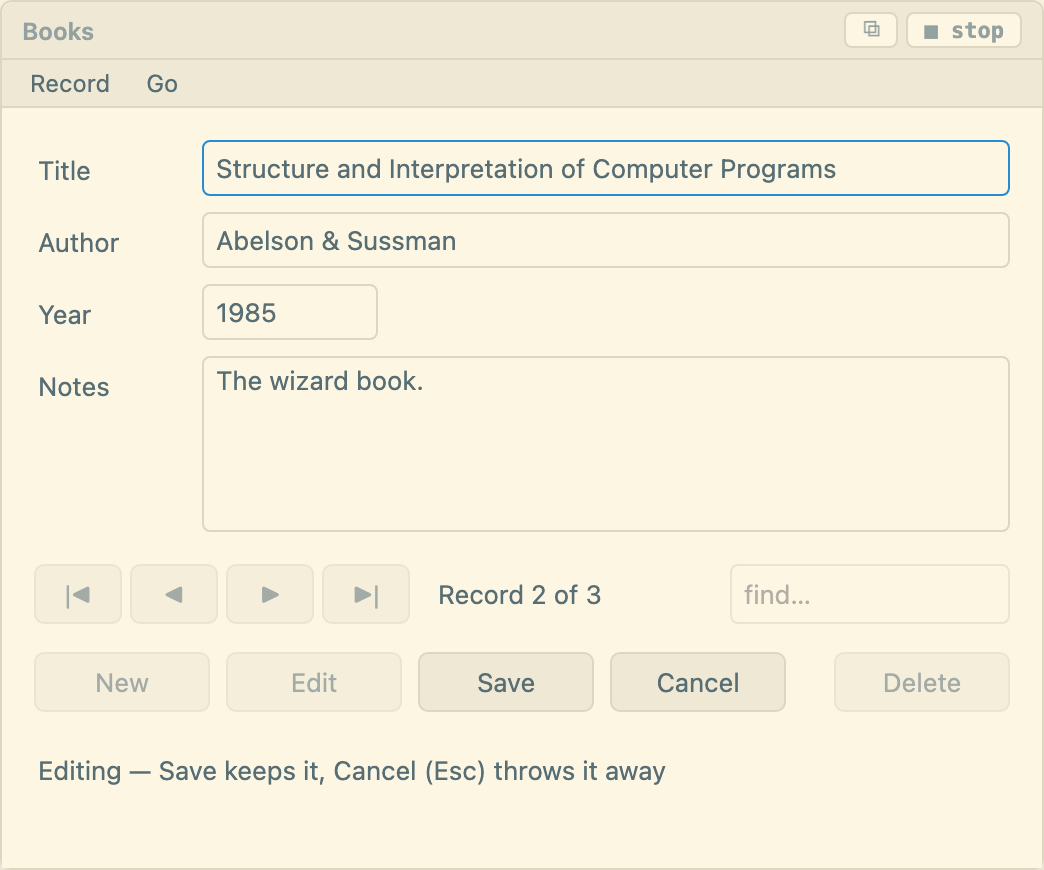The image size is (1044, 870).
Task: Click the overlapping-squares window icon button
Action: click(x=871, y=30)
